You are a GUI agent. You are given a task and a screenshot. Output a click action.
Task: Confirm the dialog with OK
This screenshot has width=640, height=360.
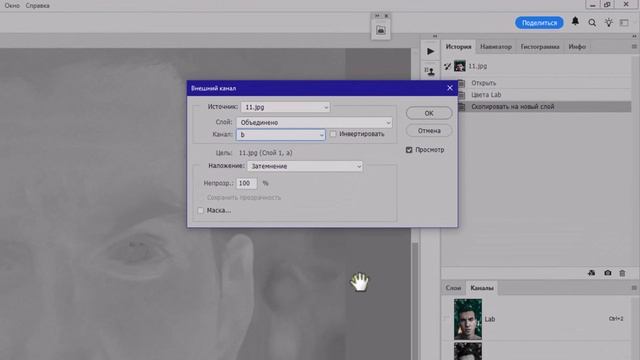(429, 113)
